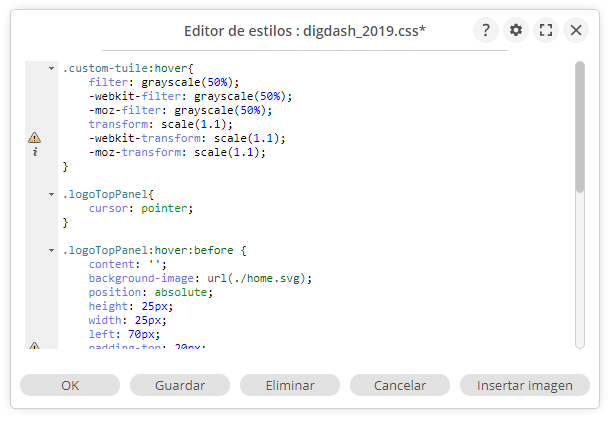Open the help question mark icon
Screen dimensions: 610x424
[485, 30]
